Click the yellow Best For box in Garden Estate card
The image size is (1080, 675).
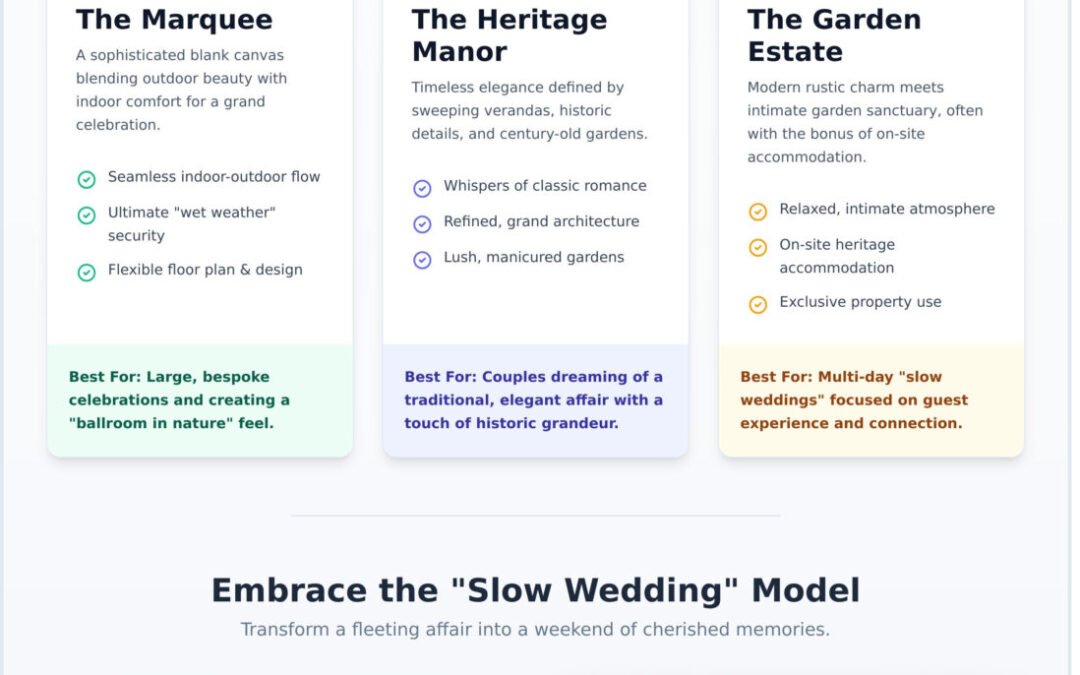pos(871,400)
